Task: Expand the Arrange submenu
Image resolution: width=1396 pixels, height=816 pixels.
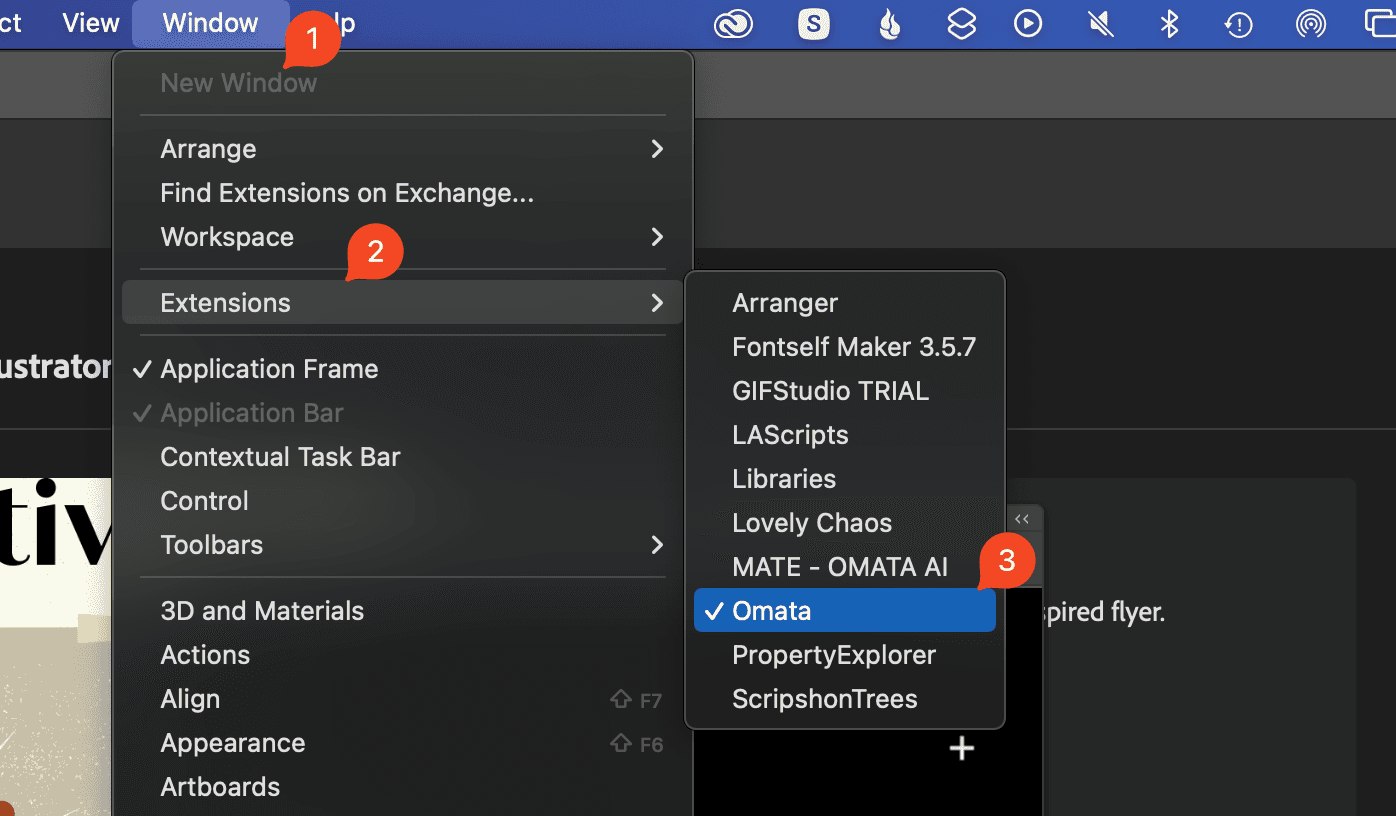Action: 403,149
